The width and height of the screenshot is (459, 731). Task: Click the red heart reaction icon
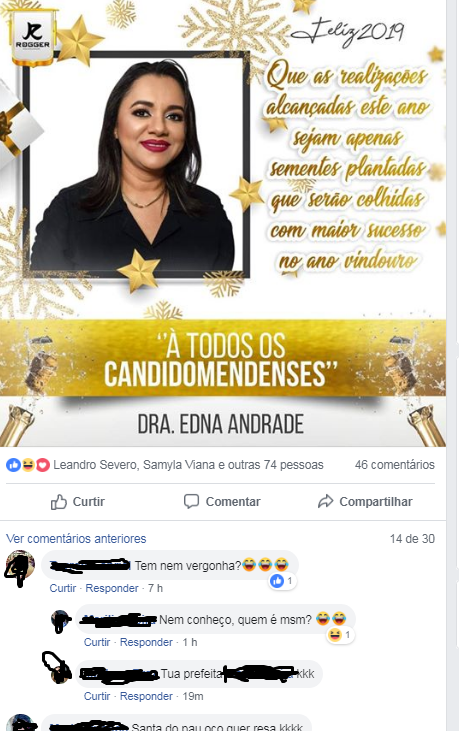42,465
